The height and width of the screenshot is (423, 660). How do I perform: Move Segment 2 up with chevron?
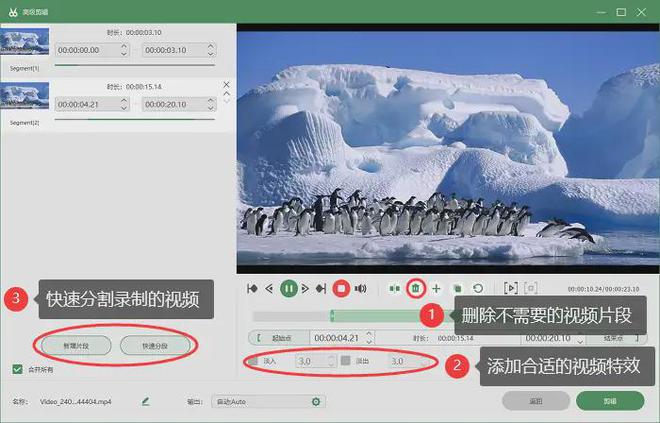coord(226,93)
